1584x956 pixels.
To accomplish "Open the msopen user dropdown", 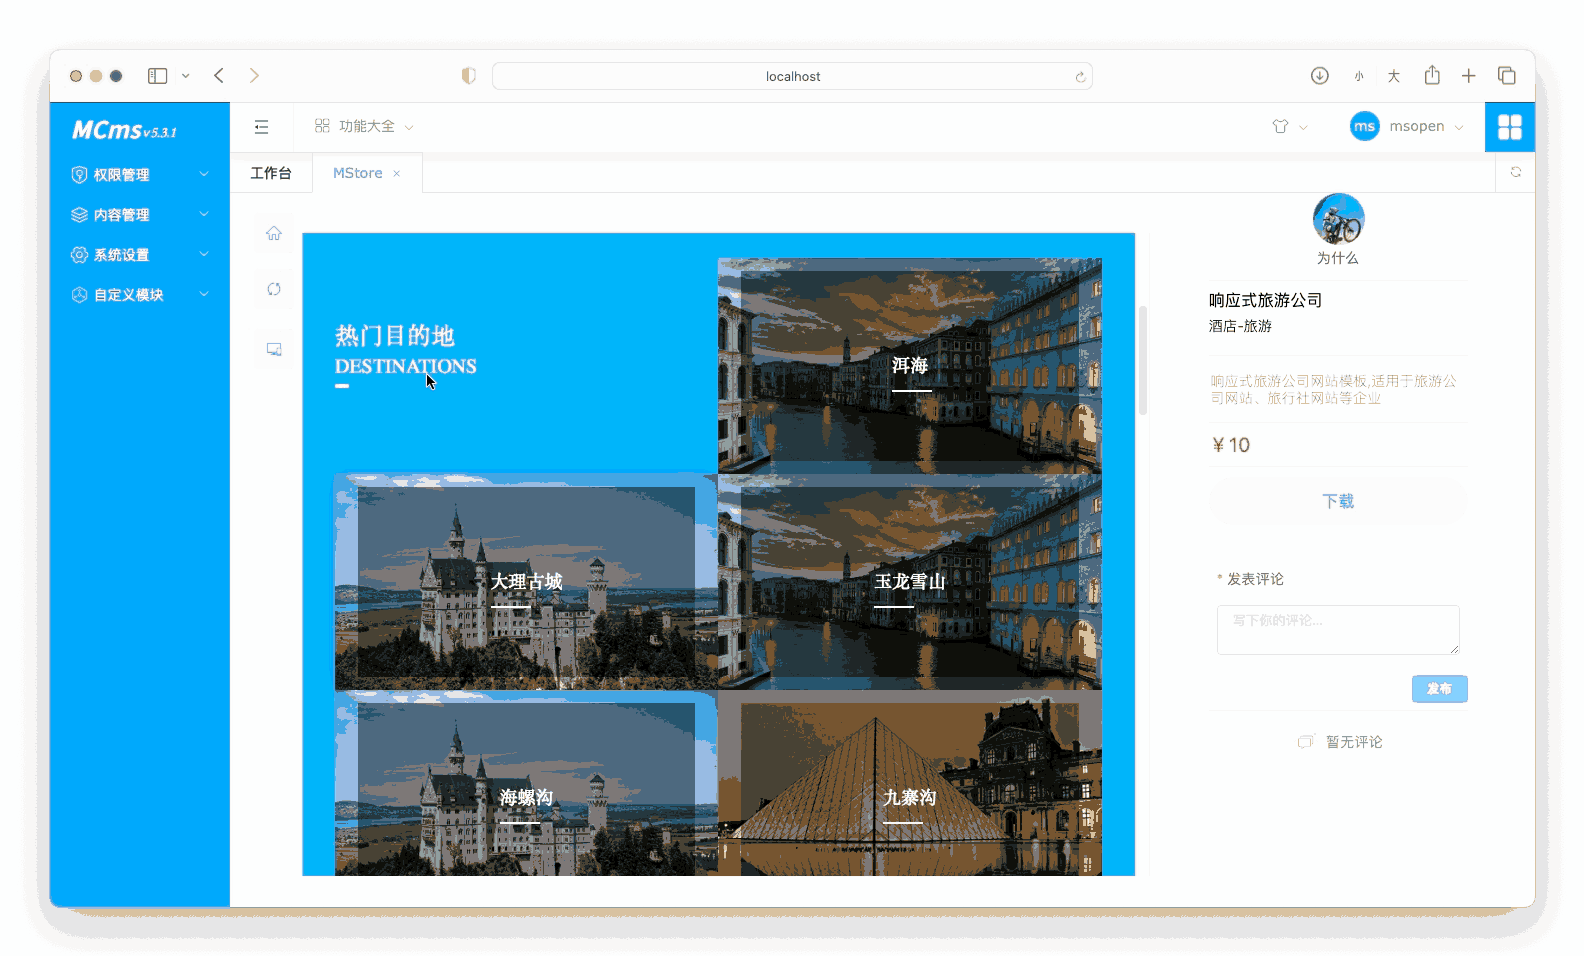I will click(x=1407, y=127).
